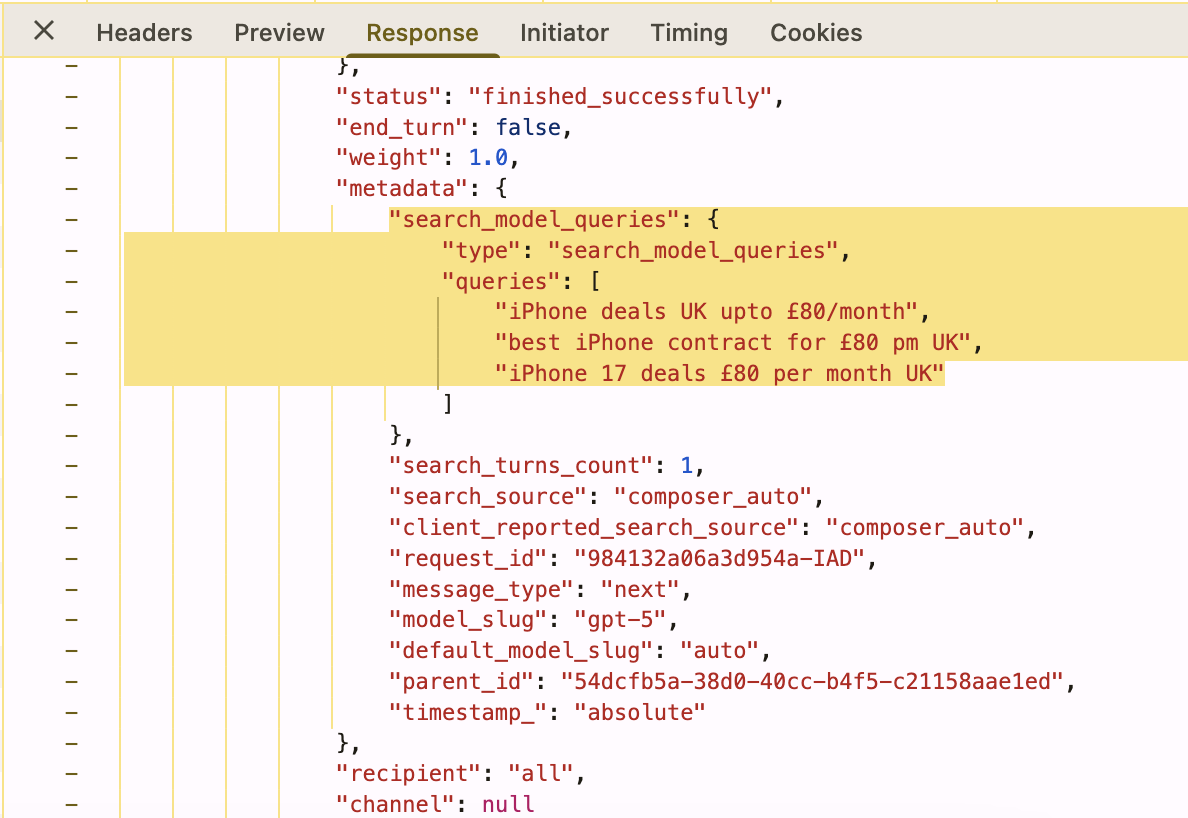Click the search_turns_count value 1
Screen dimensions: 1188x818
pyautogui.click(x=686, y=466)
